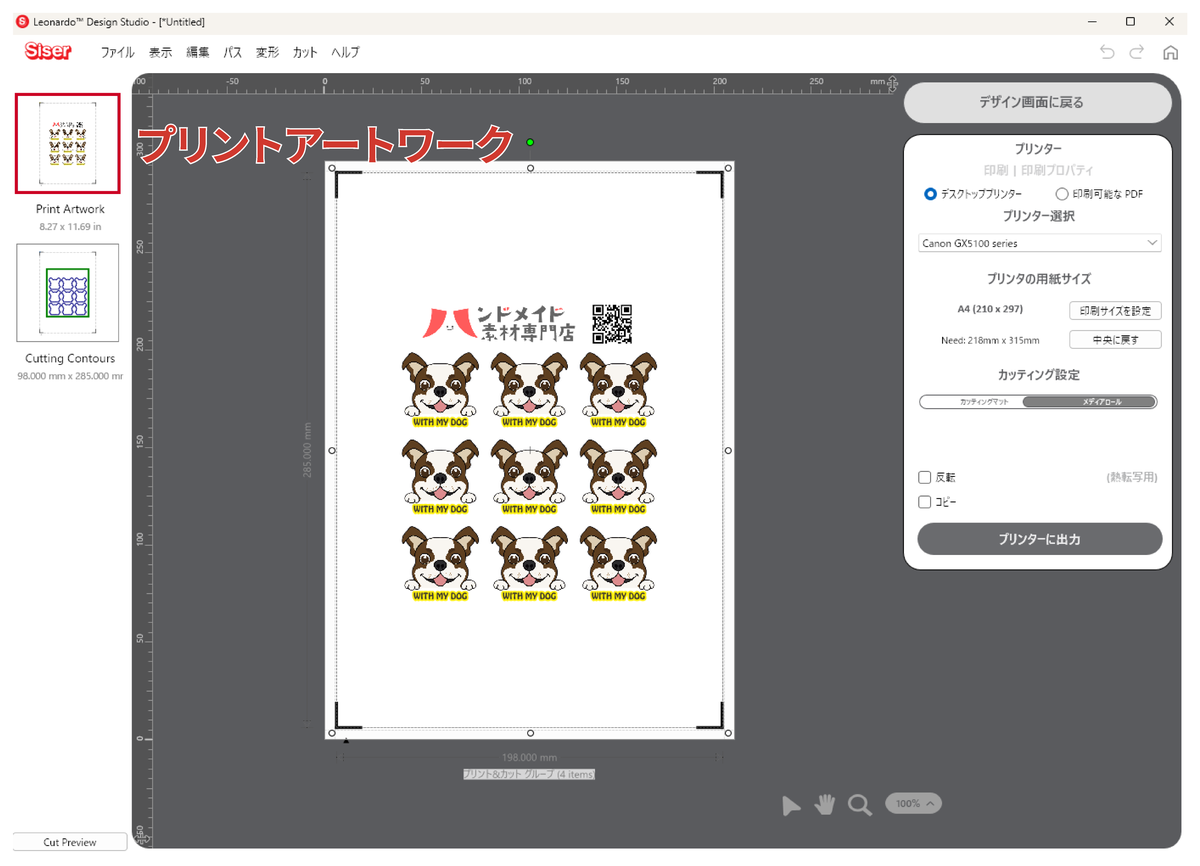
Task: Activate the hand pan tool
Action: pyautogui.click(x=825, y=804)
